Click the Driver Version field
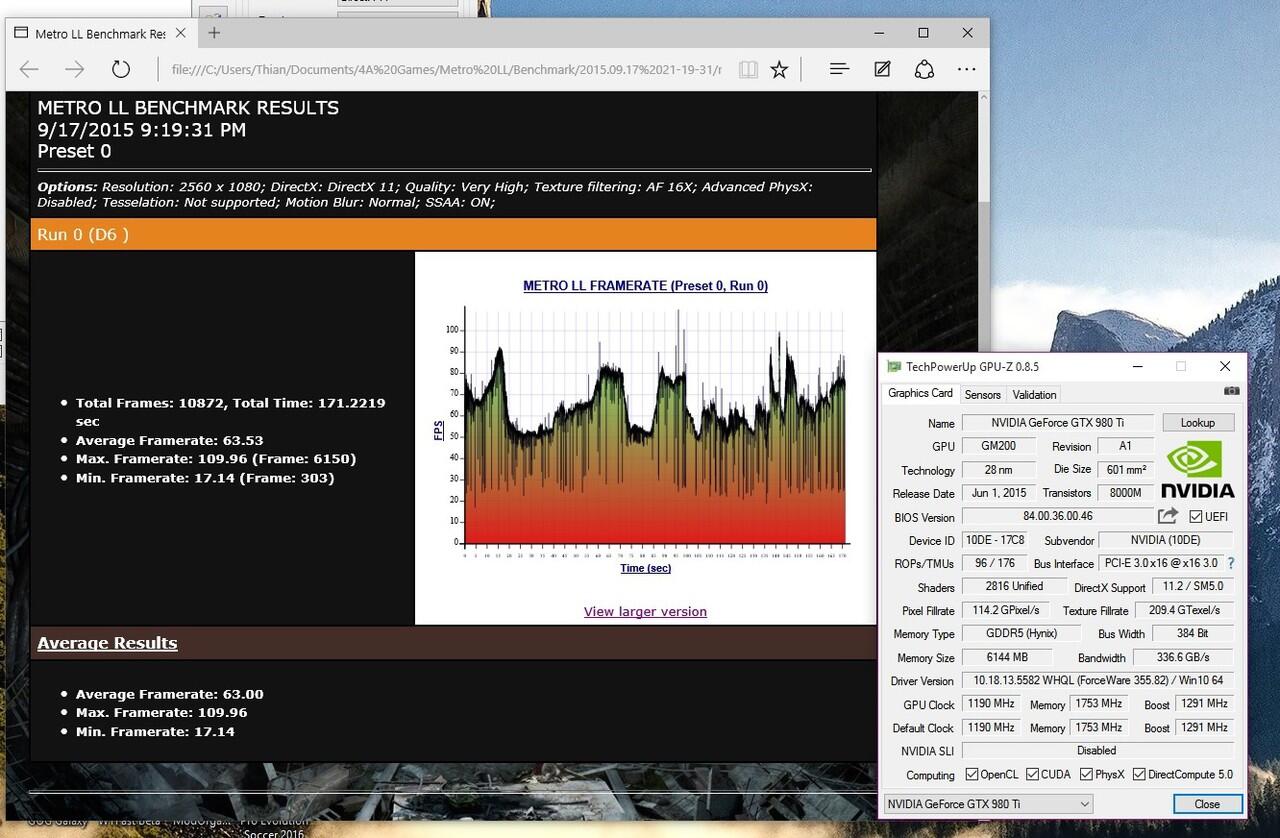Screen dimensions: 1280x838 coord(1098,680)
